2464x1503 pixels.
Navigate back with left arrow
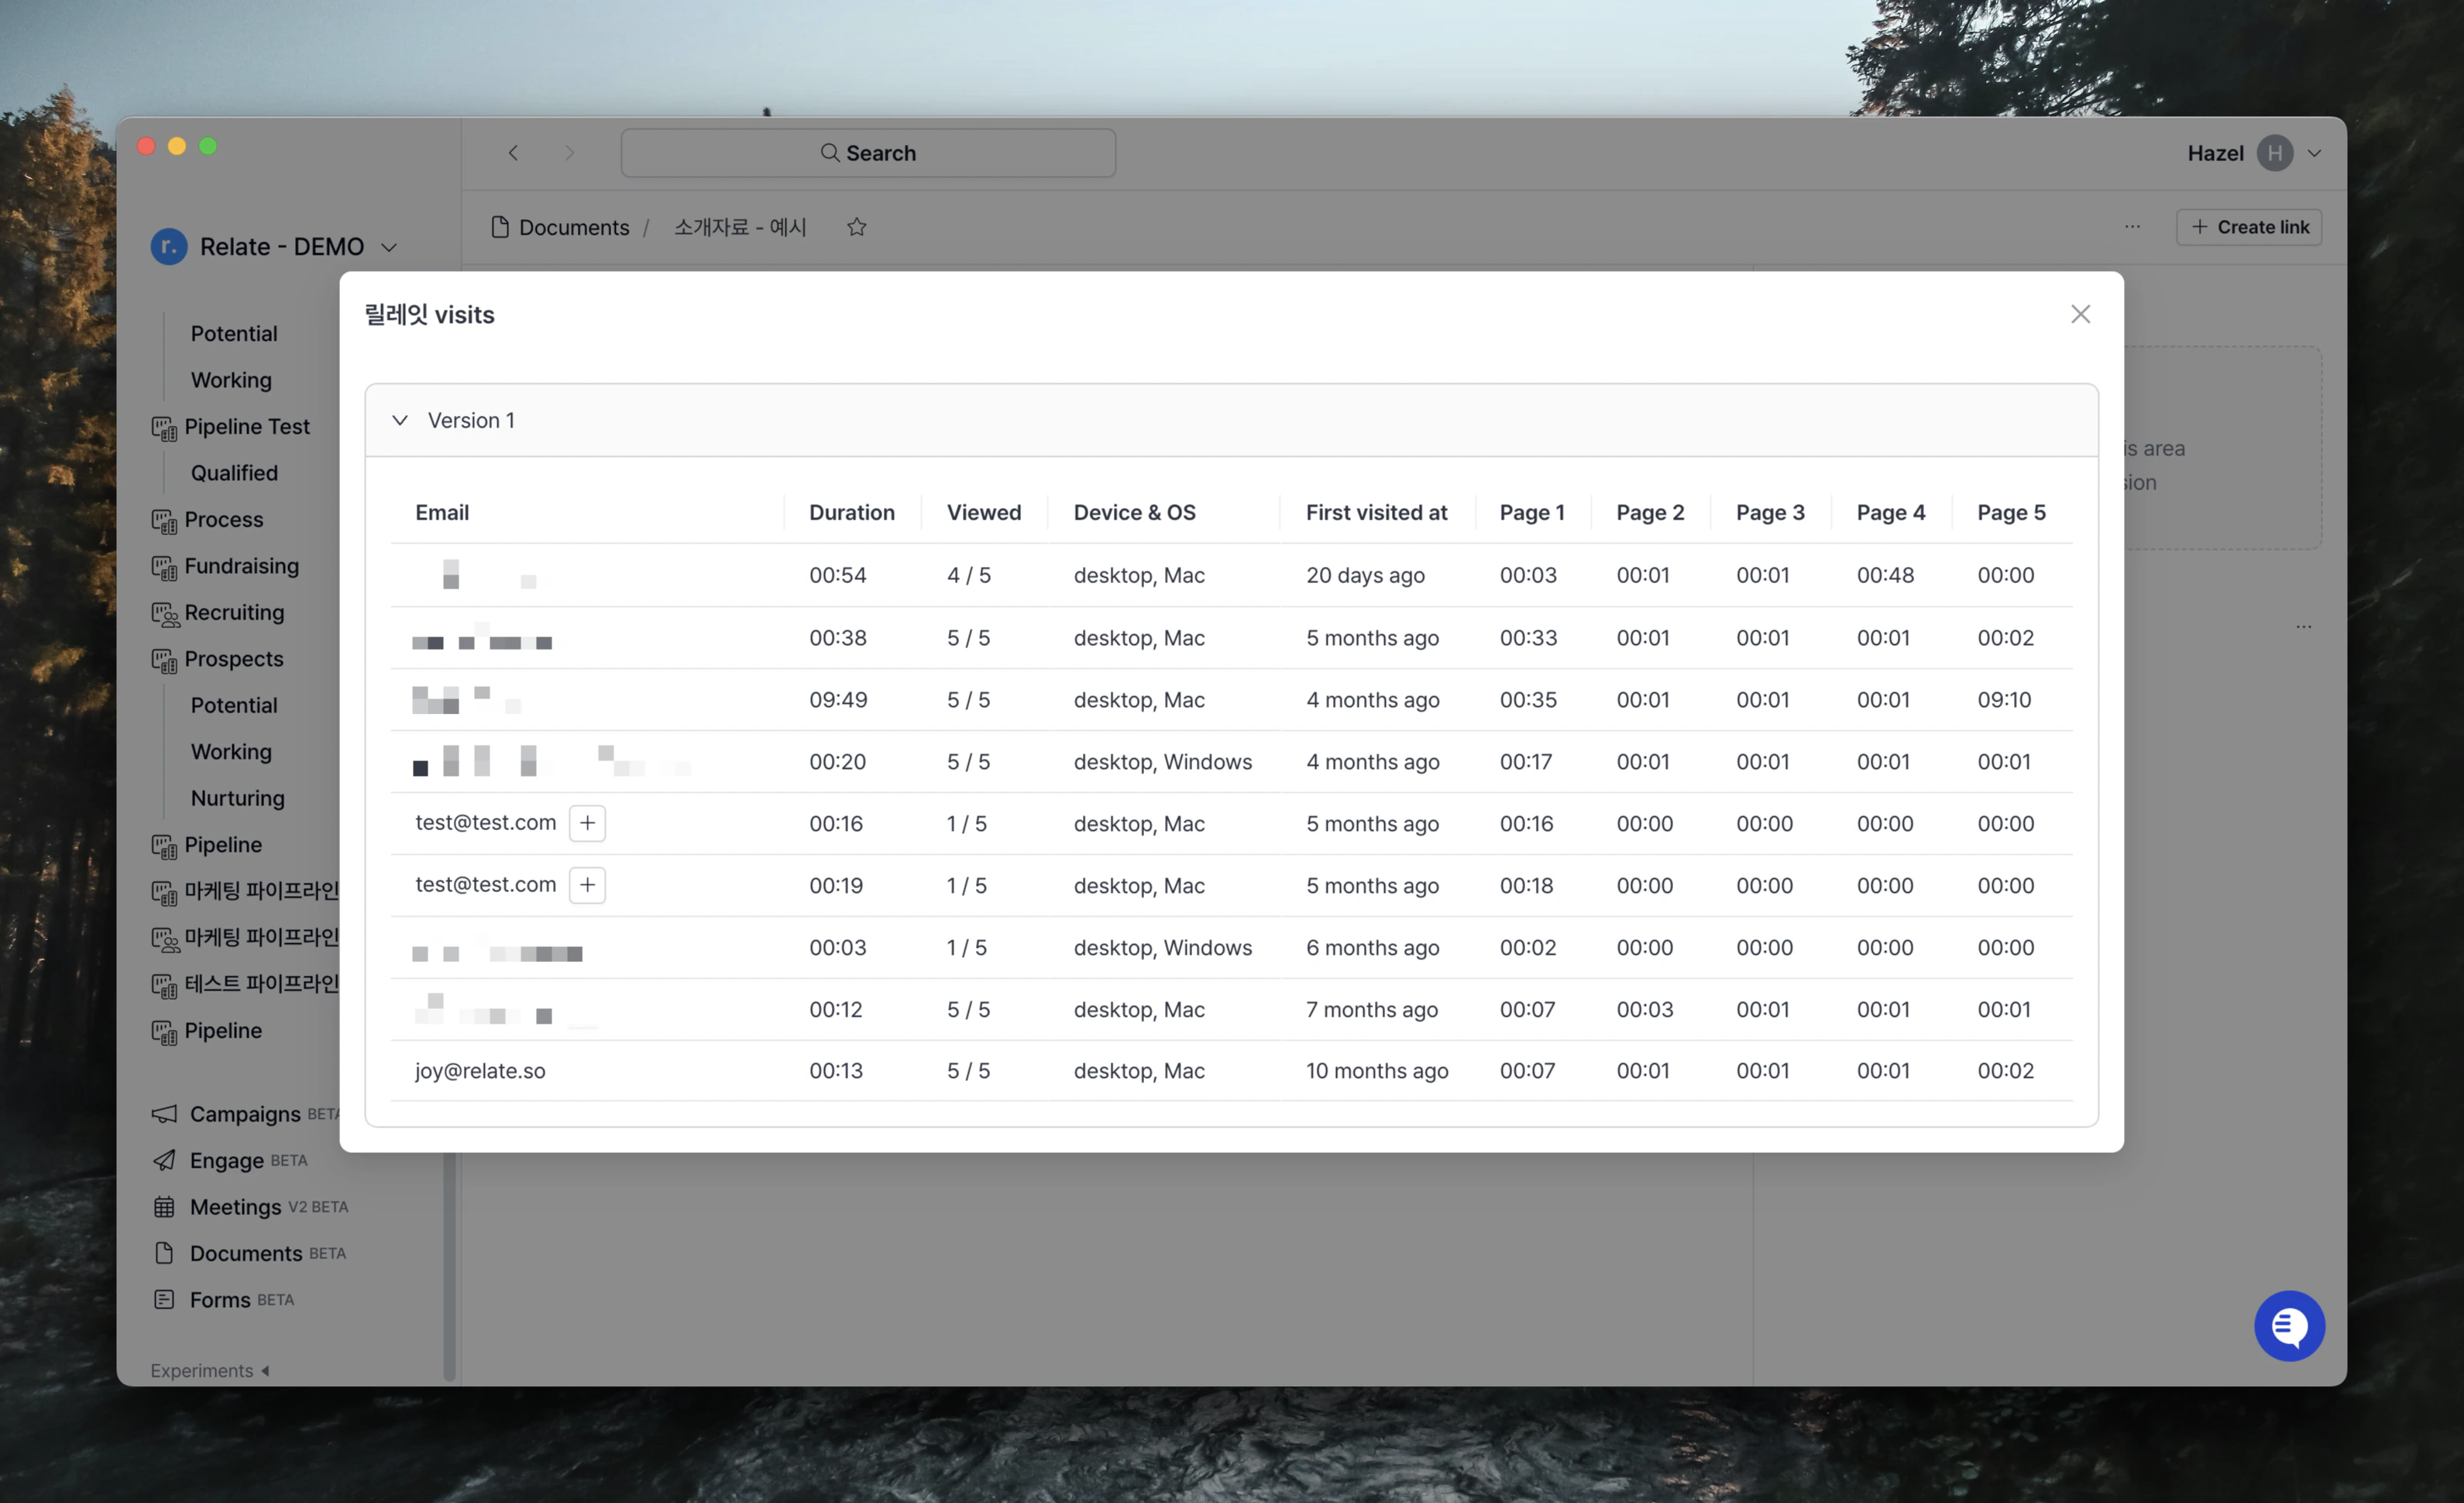point(513,153)
